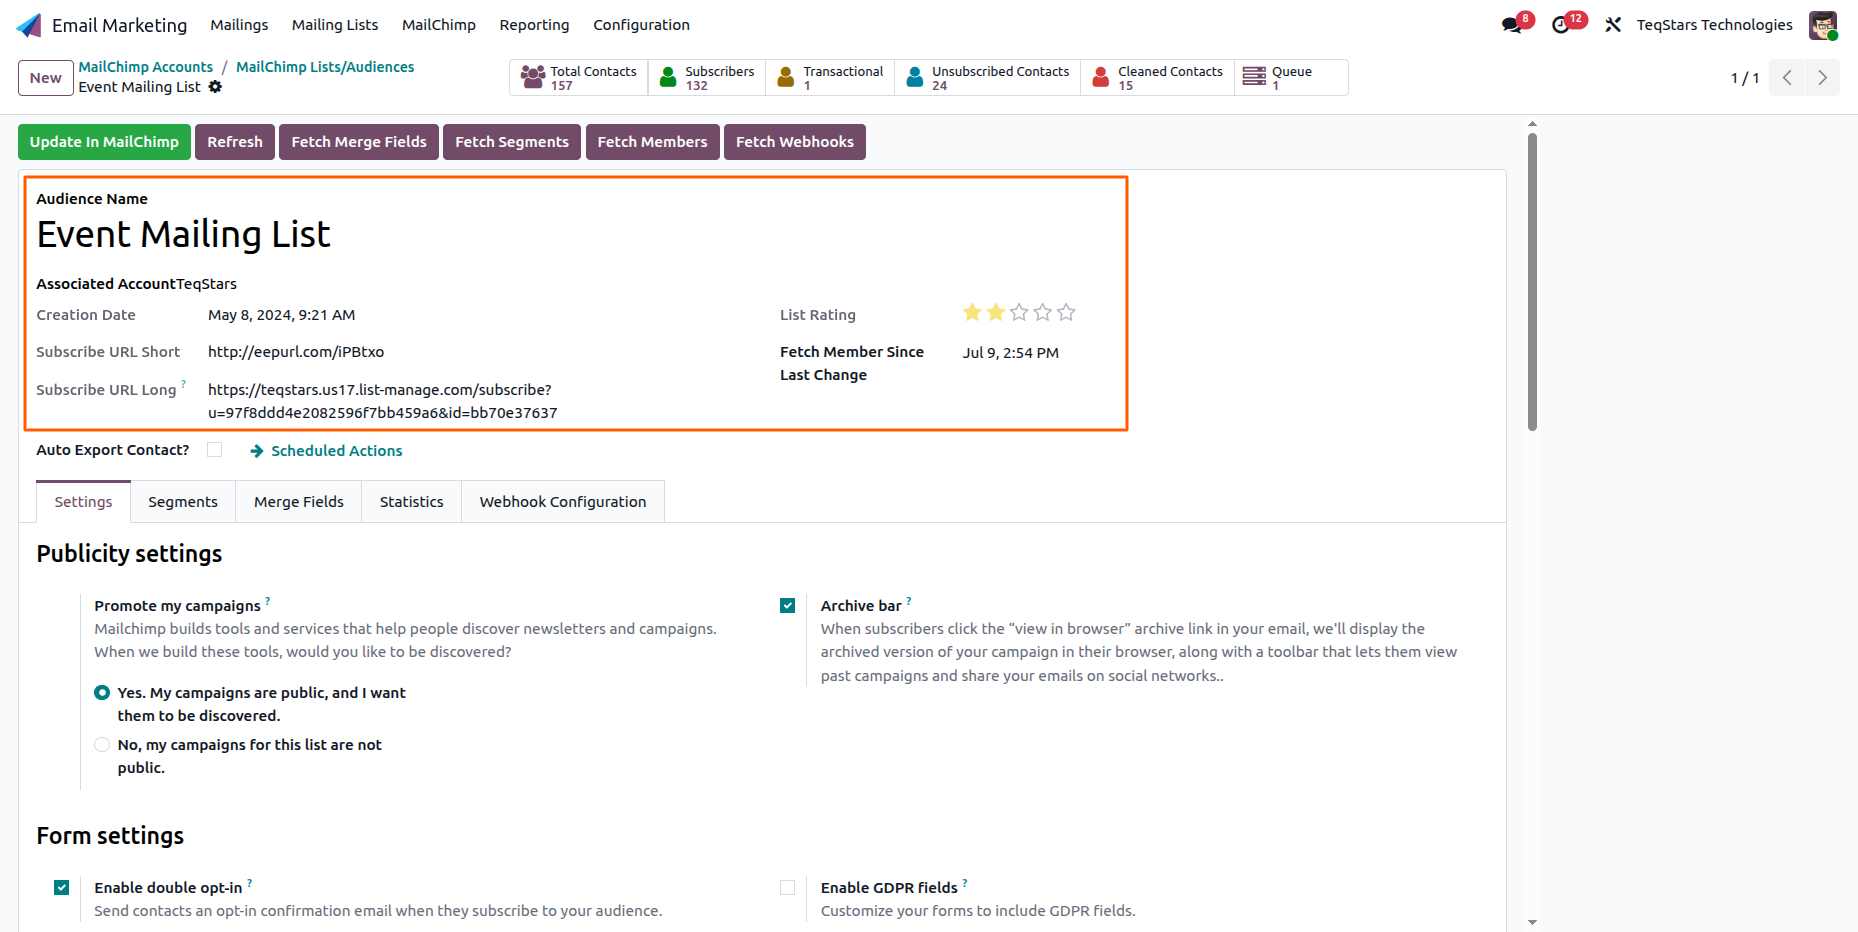Check the Enable GDPR fields checkbox
The width and height of the screenshot is (1858, 932).
[788, 888]
